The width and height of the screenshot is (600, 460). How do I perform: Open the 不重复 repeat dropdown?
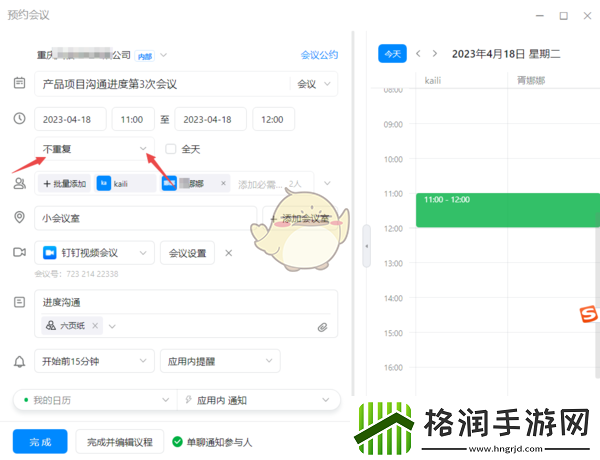click(95, 149)
